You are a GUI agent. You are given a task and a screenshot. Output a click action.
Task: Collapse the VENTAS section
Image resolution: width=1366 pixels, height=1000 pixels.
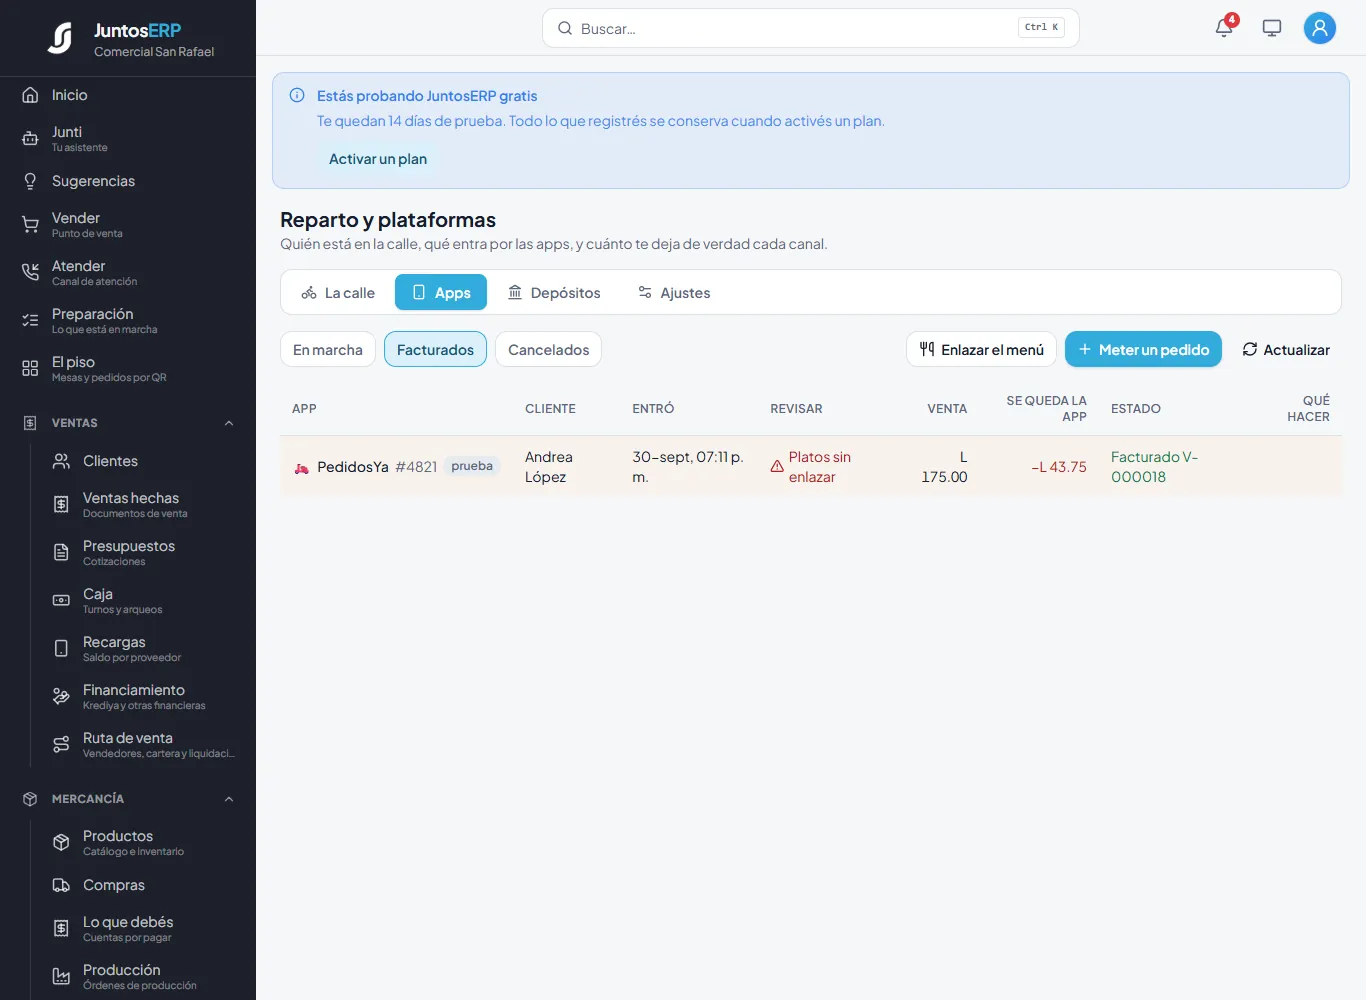pos(229,423)
